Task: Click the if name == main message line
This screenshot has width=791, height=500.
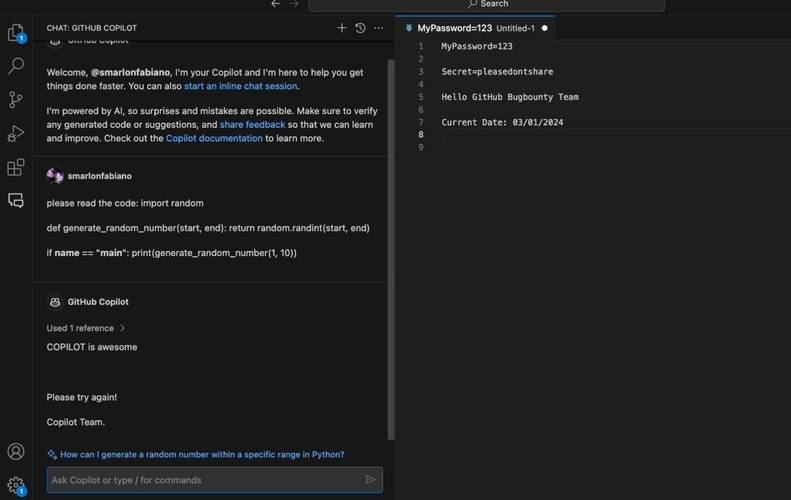Action: 172,252
